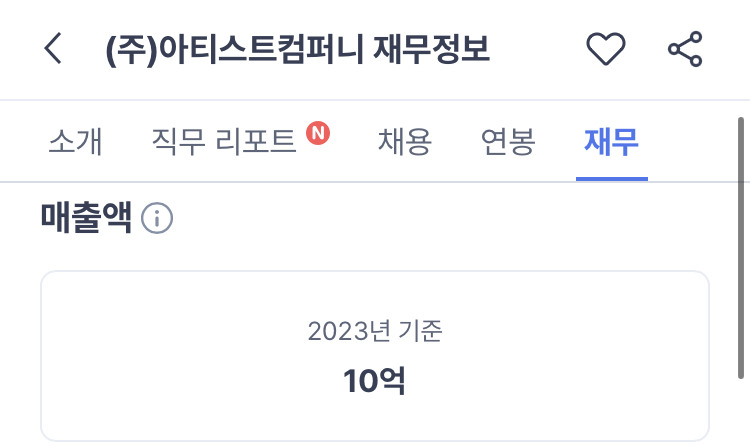
Task: Favorite the company with the heart icon
Action: pos(605,50)
